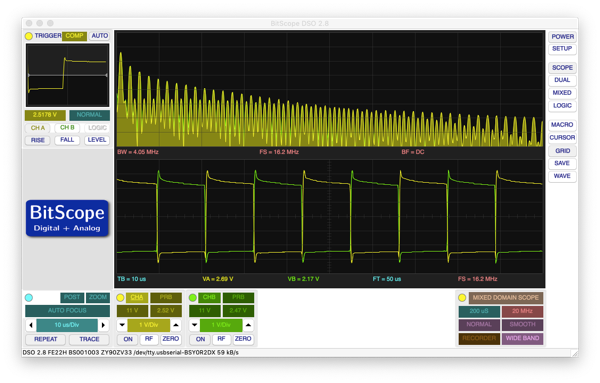Raise Channel B volts per division
This screenshot has height=383, width=600.
point(248,325)
